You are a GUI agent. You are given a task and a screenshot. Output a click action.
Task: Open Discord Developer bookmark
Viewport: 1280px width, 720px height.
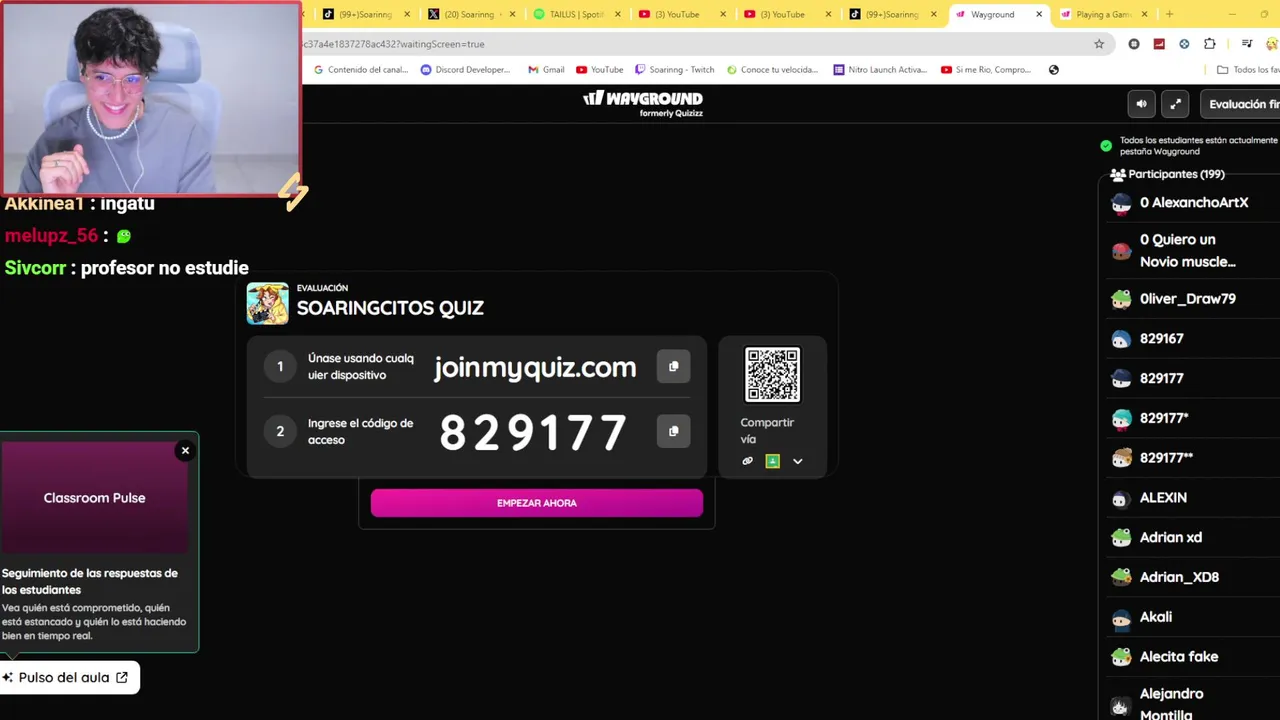pyautogui.click(x=466, y=70)
